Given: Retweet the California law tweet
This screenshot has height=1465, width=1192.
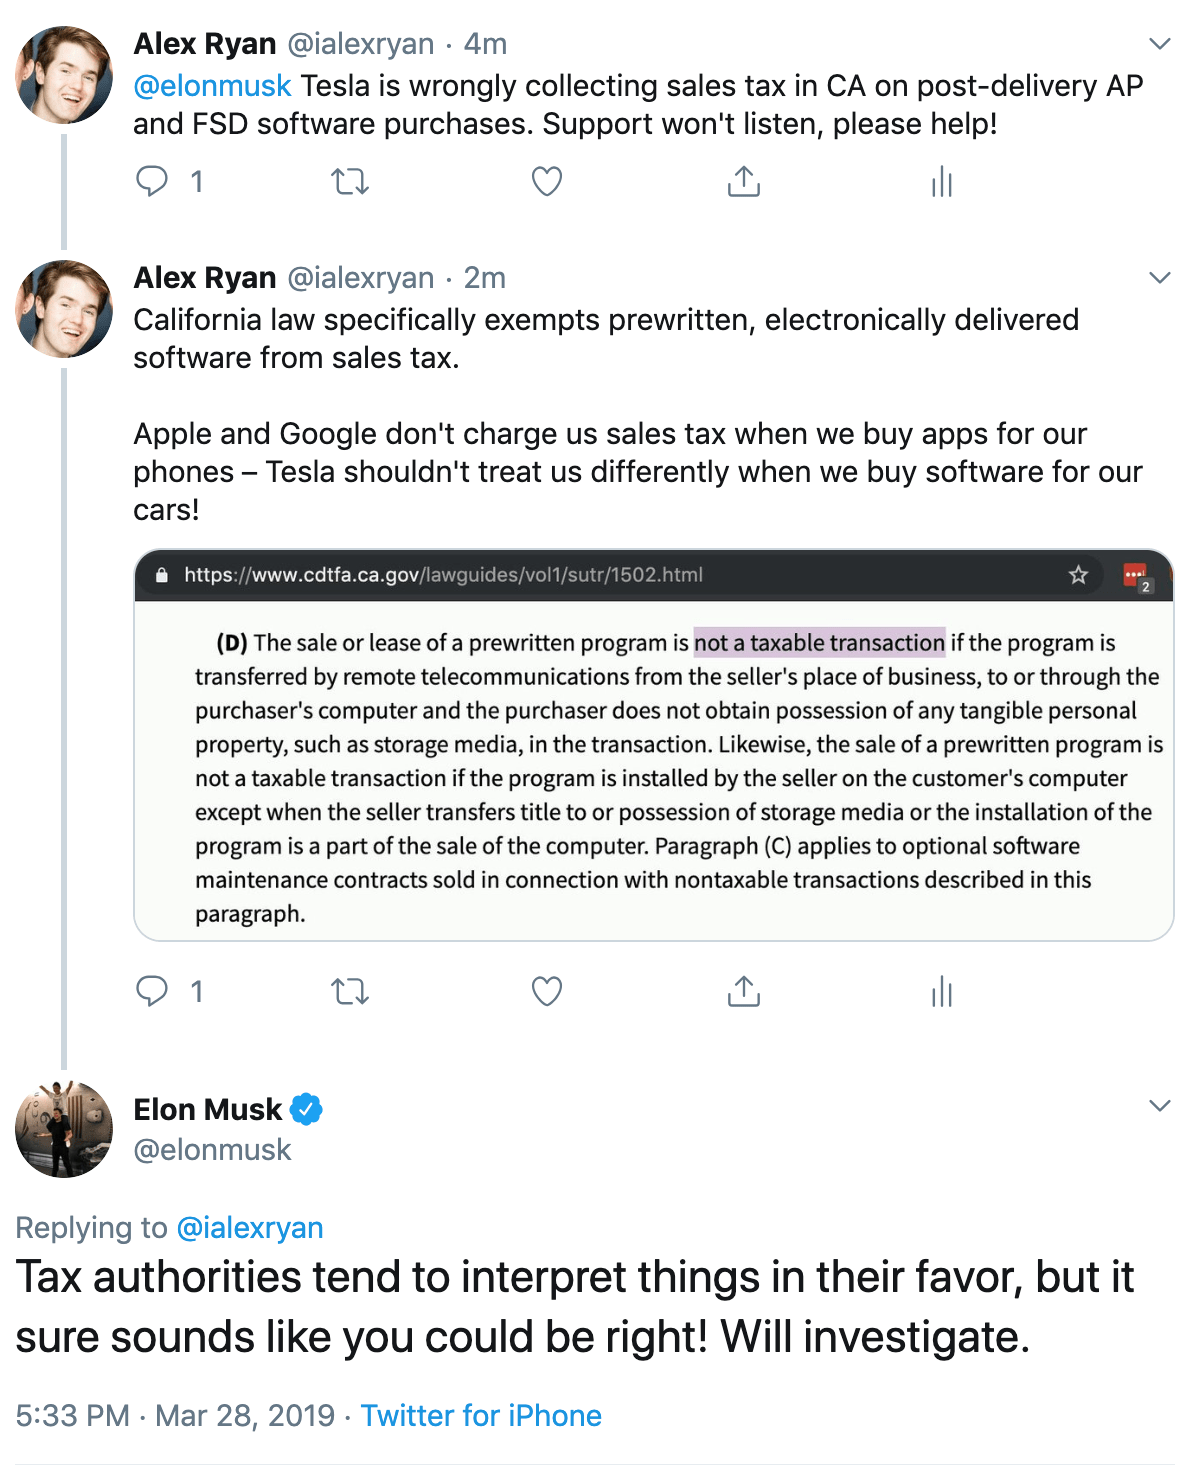Looking at the screenshot, I should [350, 992].
